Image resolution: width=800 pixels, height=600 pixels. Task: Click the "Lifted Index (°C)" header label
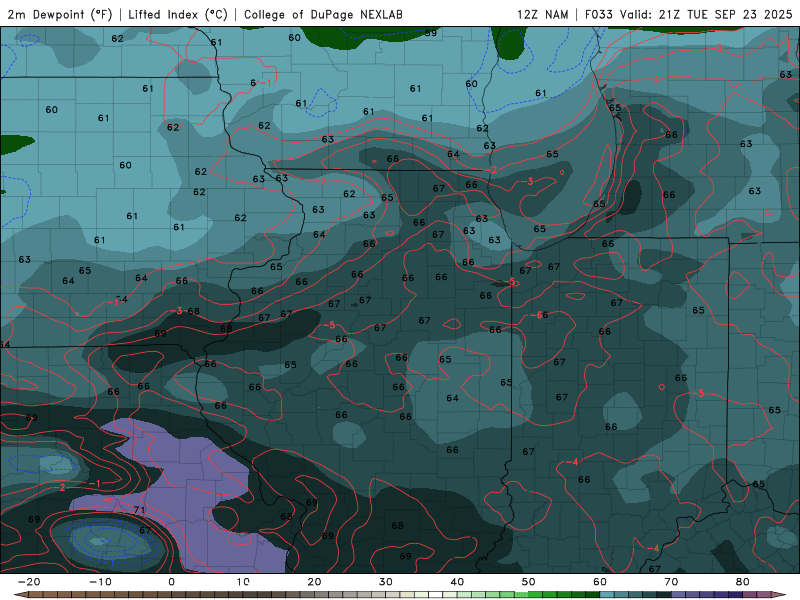178,14
